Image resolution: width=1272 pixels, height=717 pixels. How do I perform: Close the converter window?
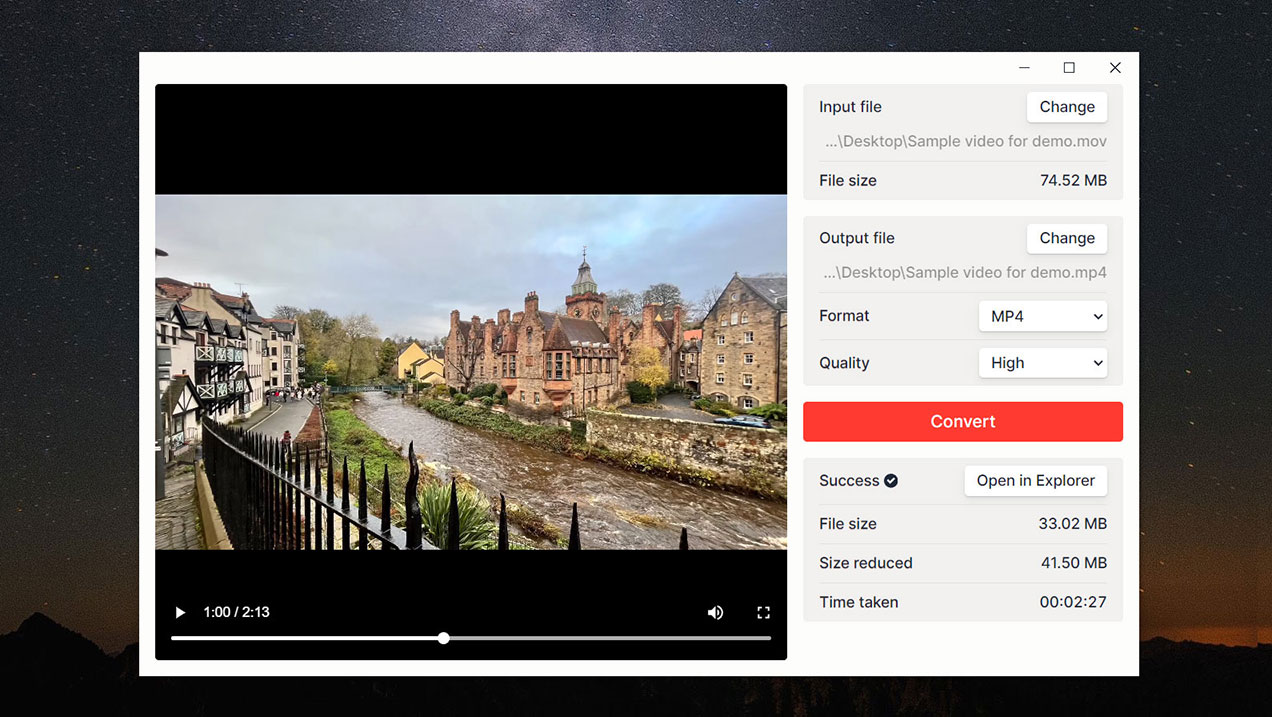click(1115, 68)
